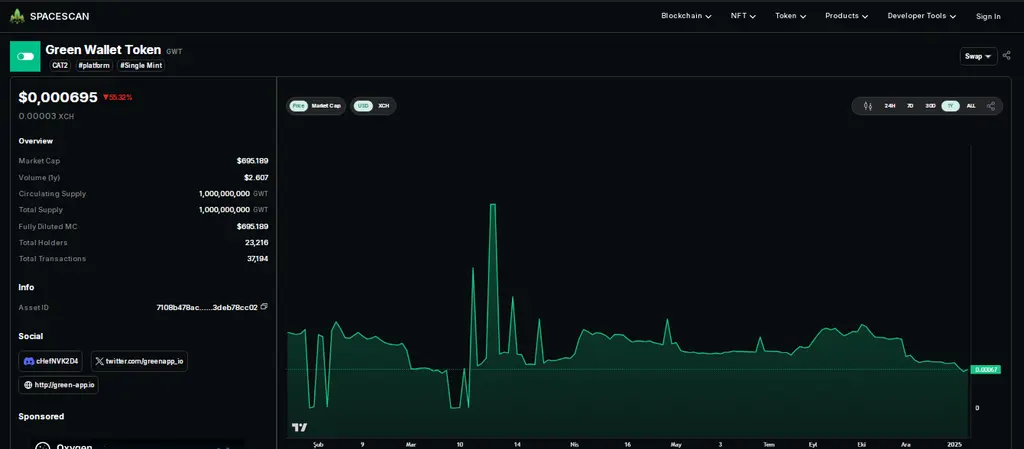Image resolution: width=1024 pixels, height=449 pixels.
Task: Open the Products dropdown menu
Action: pos(846,16)
